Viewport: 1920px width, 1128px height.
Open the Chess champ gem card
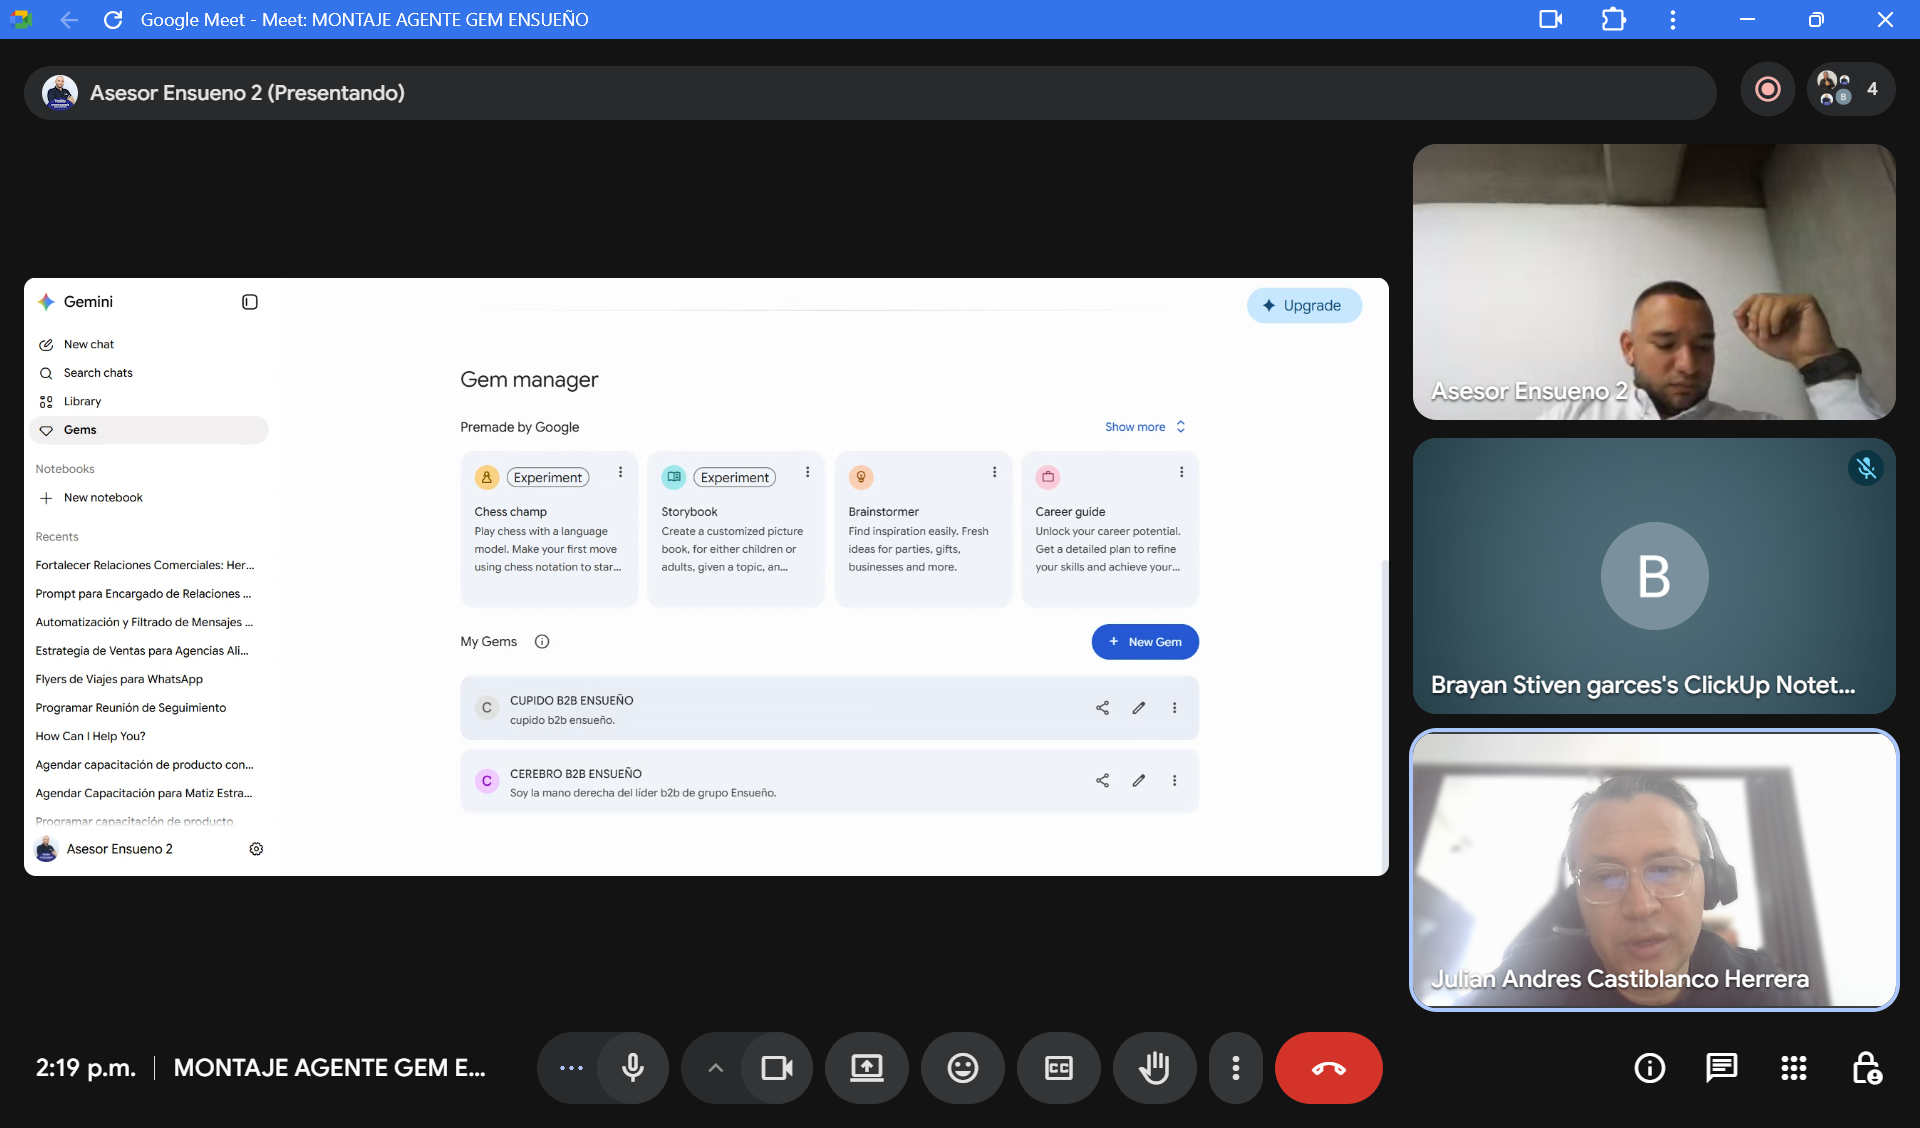point(548,528)
